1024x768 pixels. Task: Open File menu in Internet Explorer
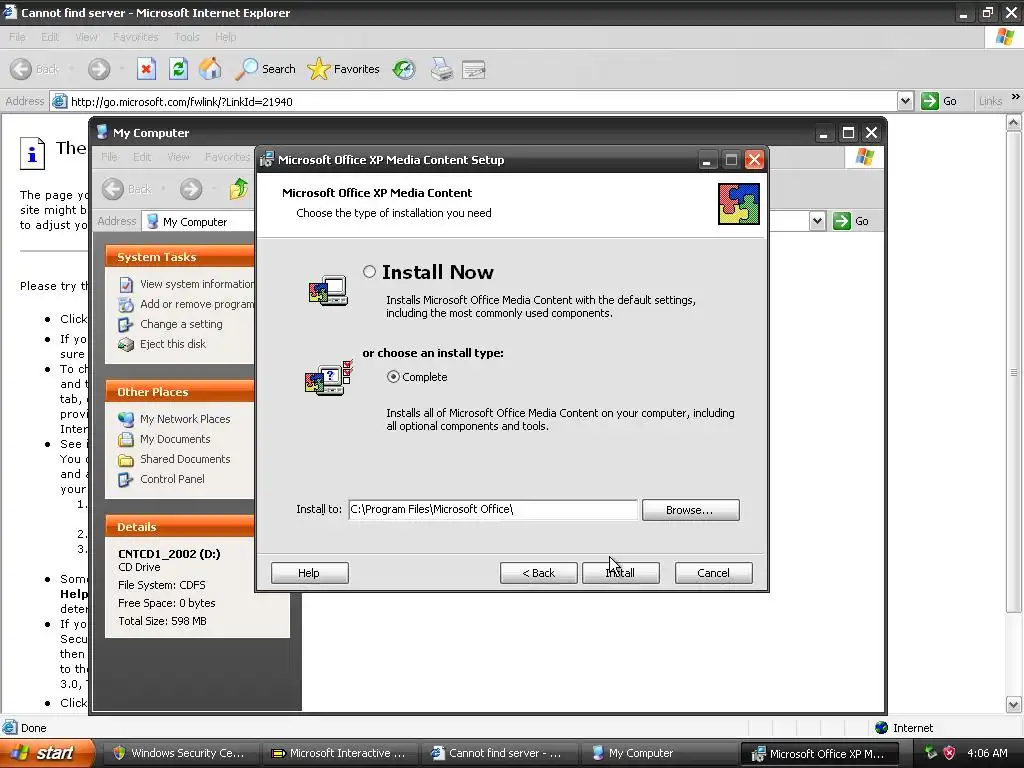[x=17, y=37]
